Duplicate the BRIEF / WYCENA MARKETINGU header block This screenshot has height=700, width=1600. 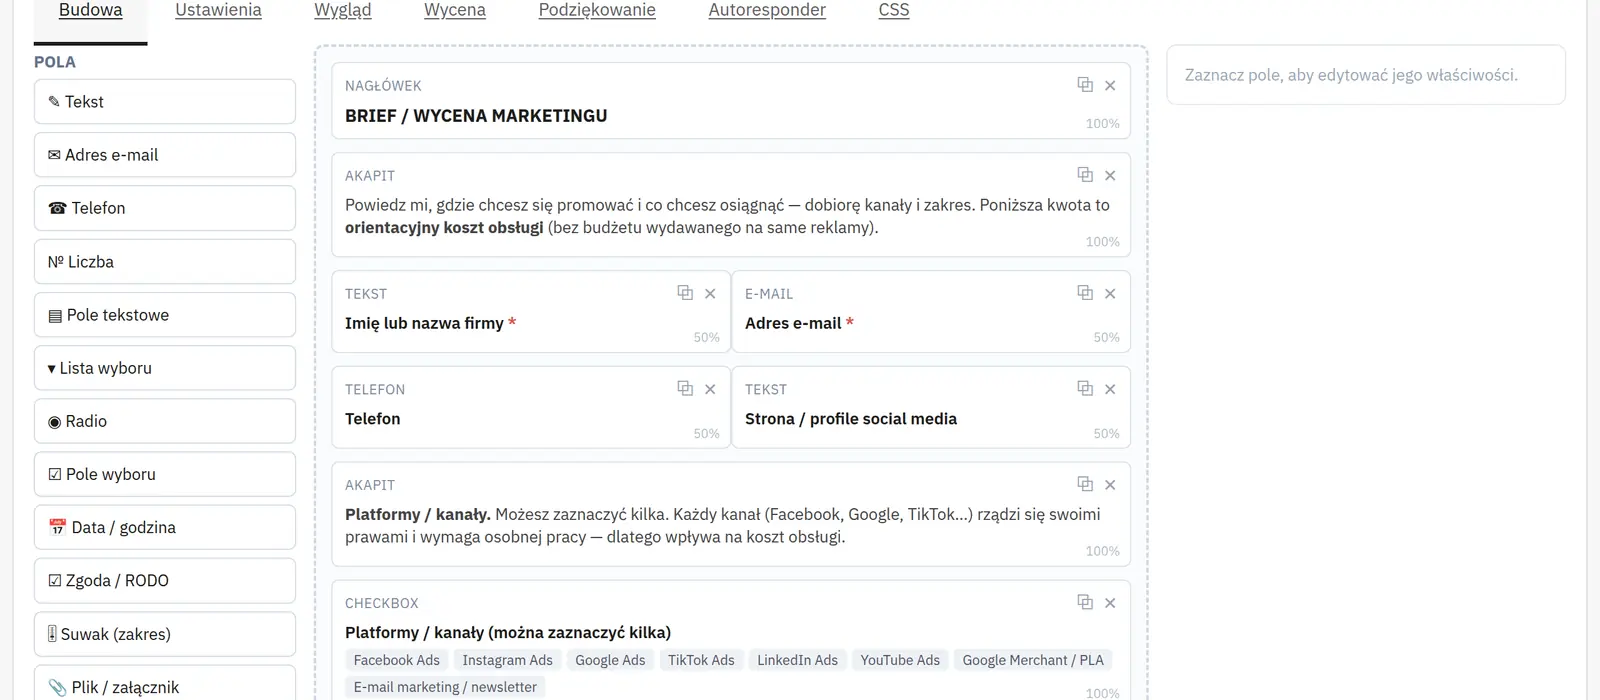coord(1085,84)
